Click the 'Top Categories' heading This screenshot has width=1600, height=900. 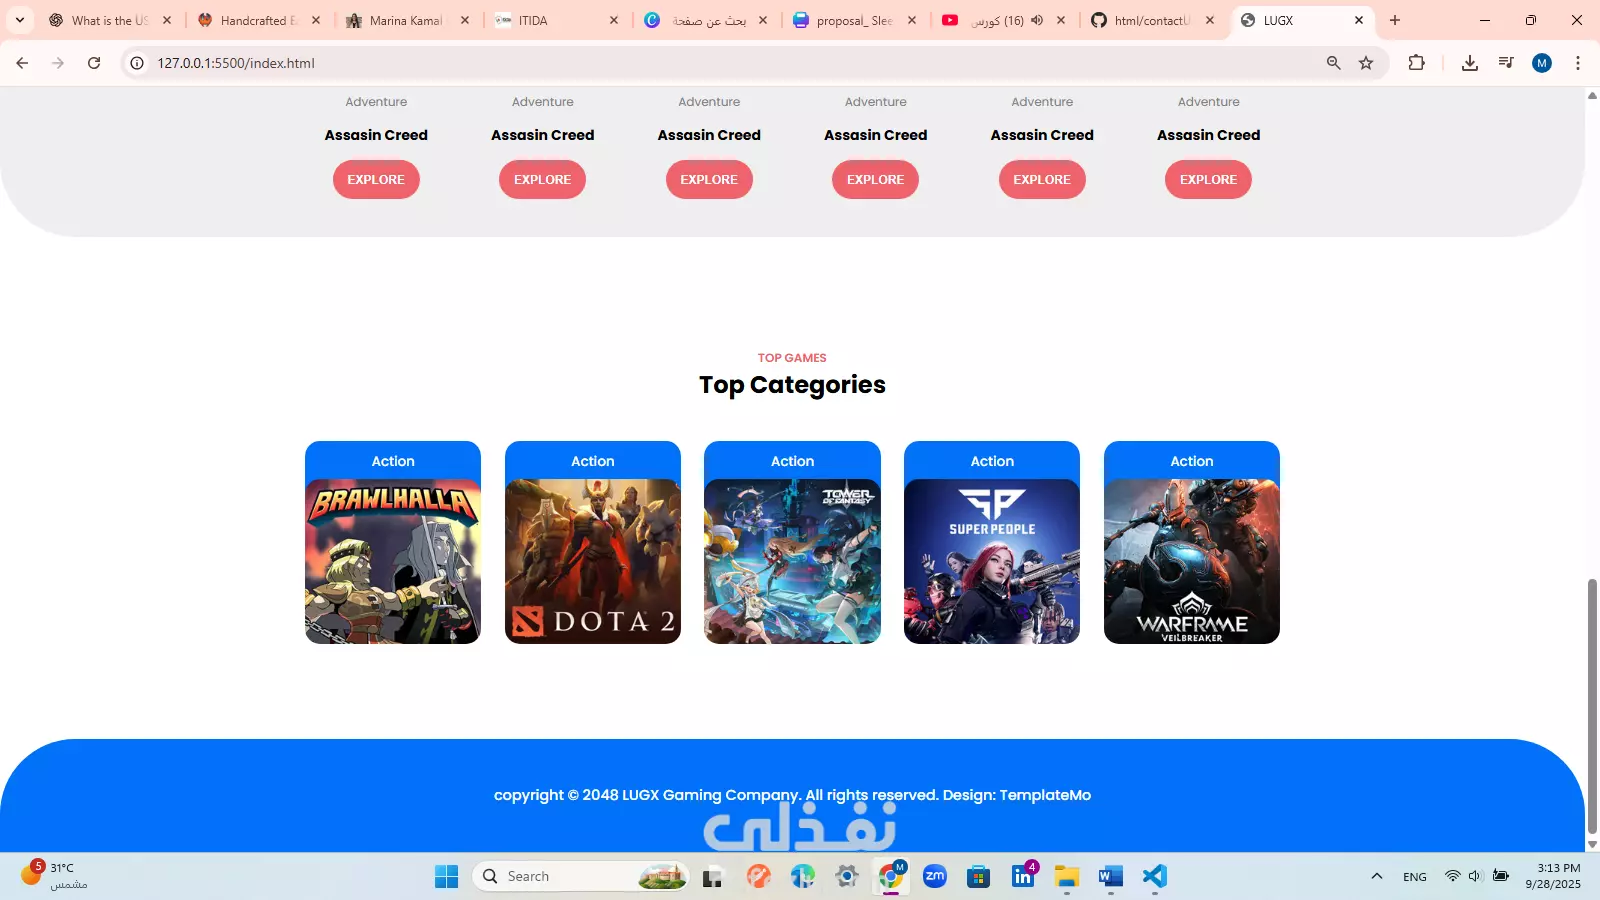(x=792, y=385)
